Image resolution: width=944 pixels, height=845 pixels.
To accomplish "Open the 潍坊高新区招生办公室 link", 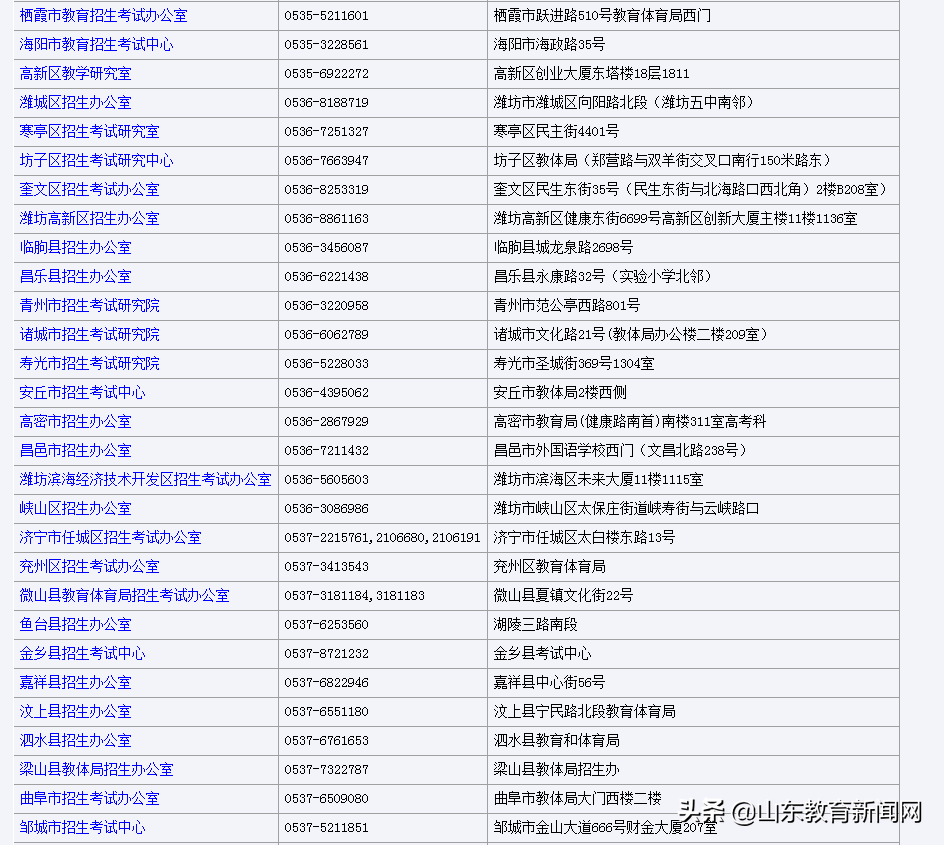I will click(x=90, y=218).
